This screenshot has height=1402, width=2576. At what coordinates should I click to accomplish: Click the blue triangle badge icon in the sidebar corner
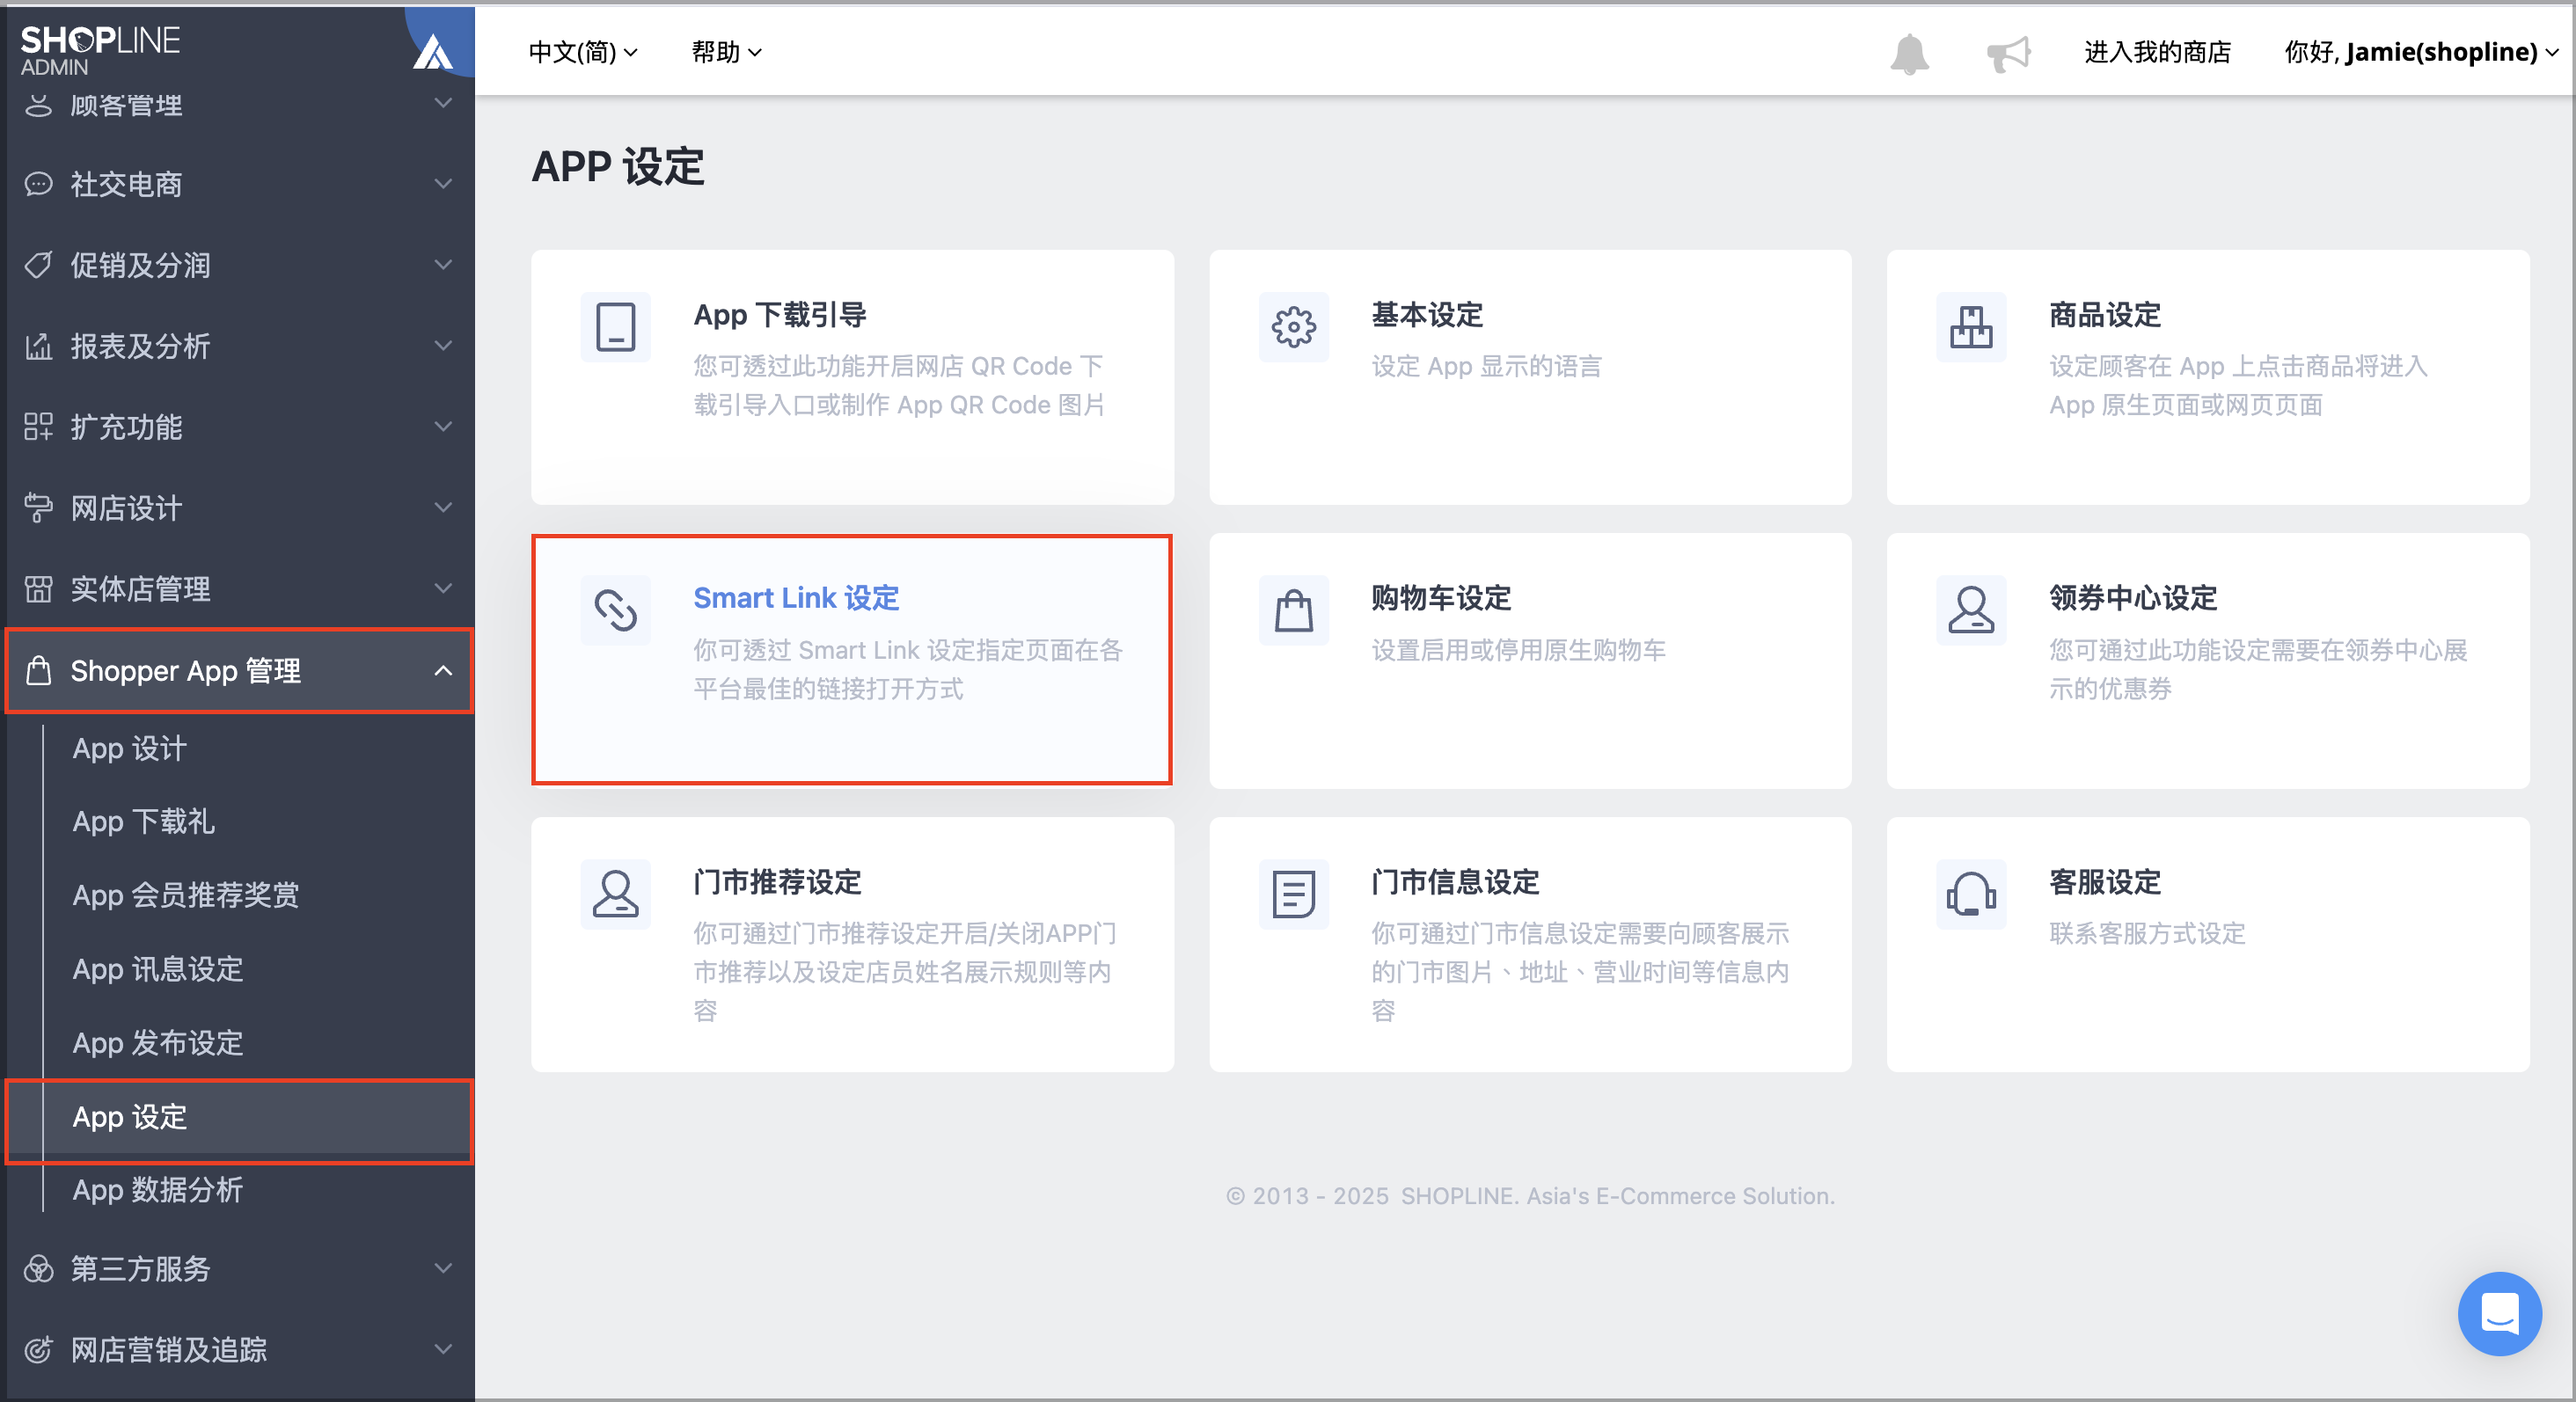pos(434,50)
